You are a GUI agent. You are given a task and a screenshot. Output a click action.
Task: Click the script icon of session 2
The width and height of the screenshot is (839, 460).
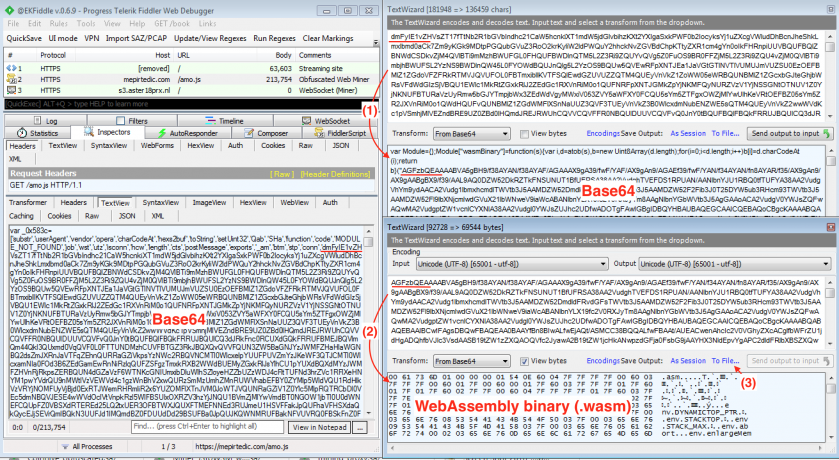(x=11, y=79)
